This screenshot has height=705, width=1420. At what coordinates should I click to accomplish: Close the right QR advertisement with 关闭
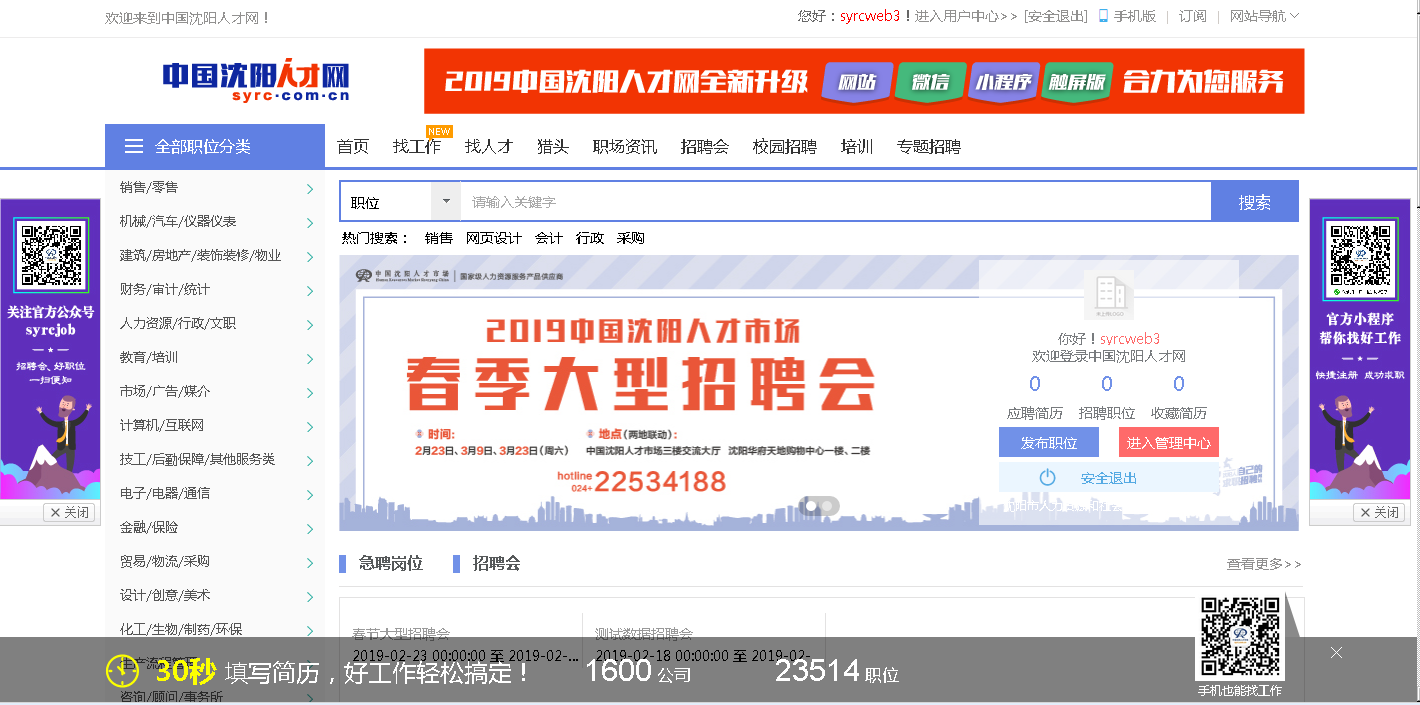pos(1379,512)
